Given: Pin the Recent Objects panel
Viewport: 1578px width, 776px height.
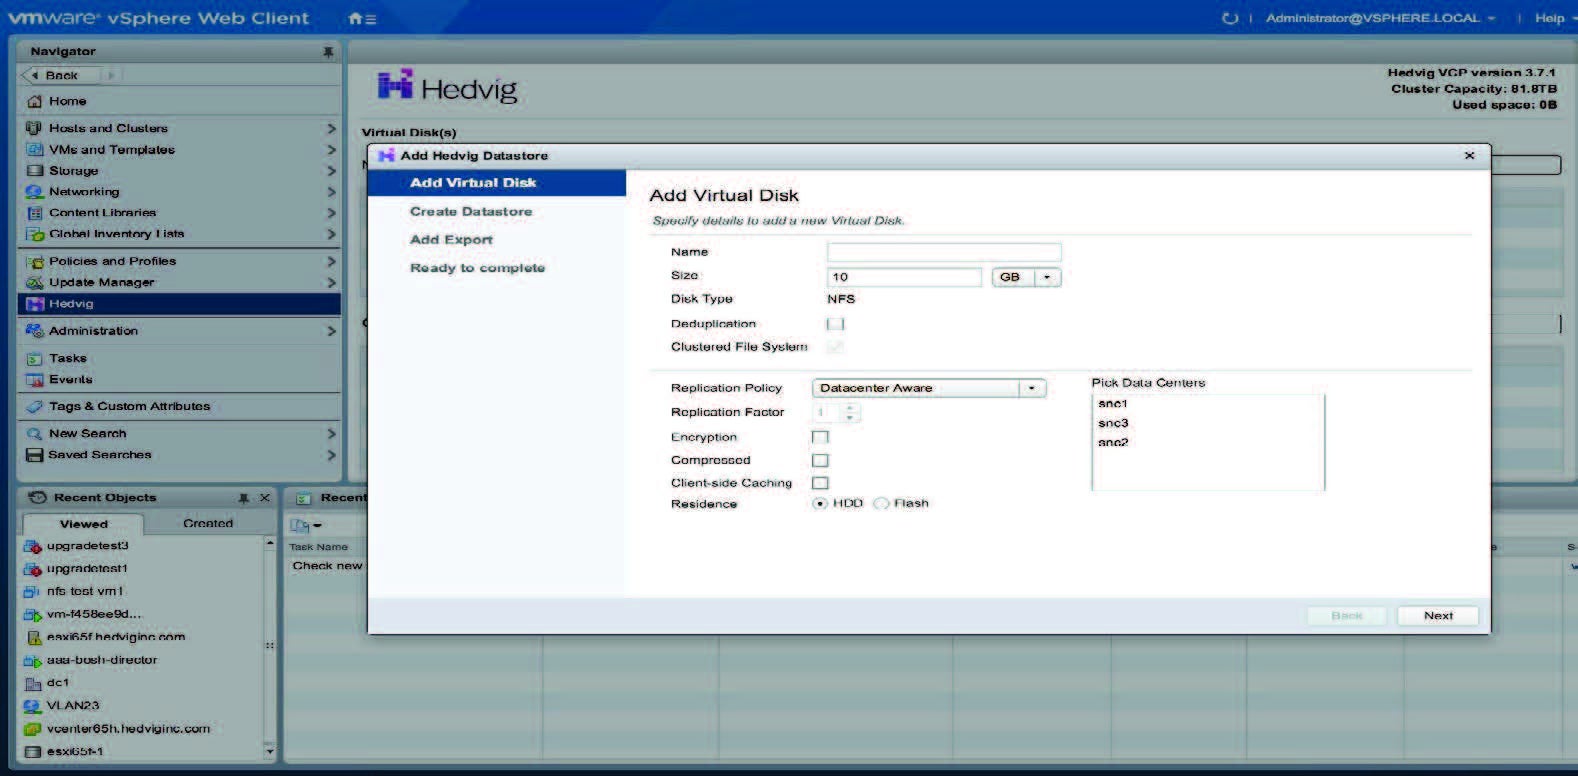Looking at the screenshot, I should 243,498.
